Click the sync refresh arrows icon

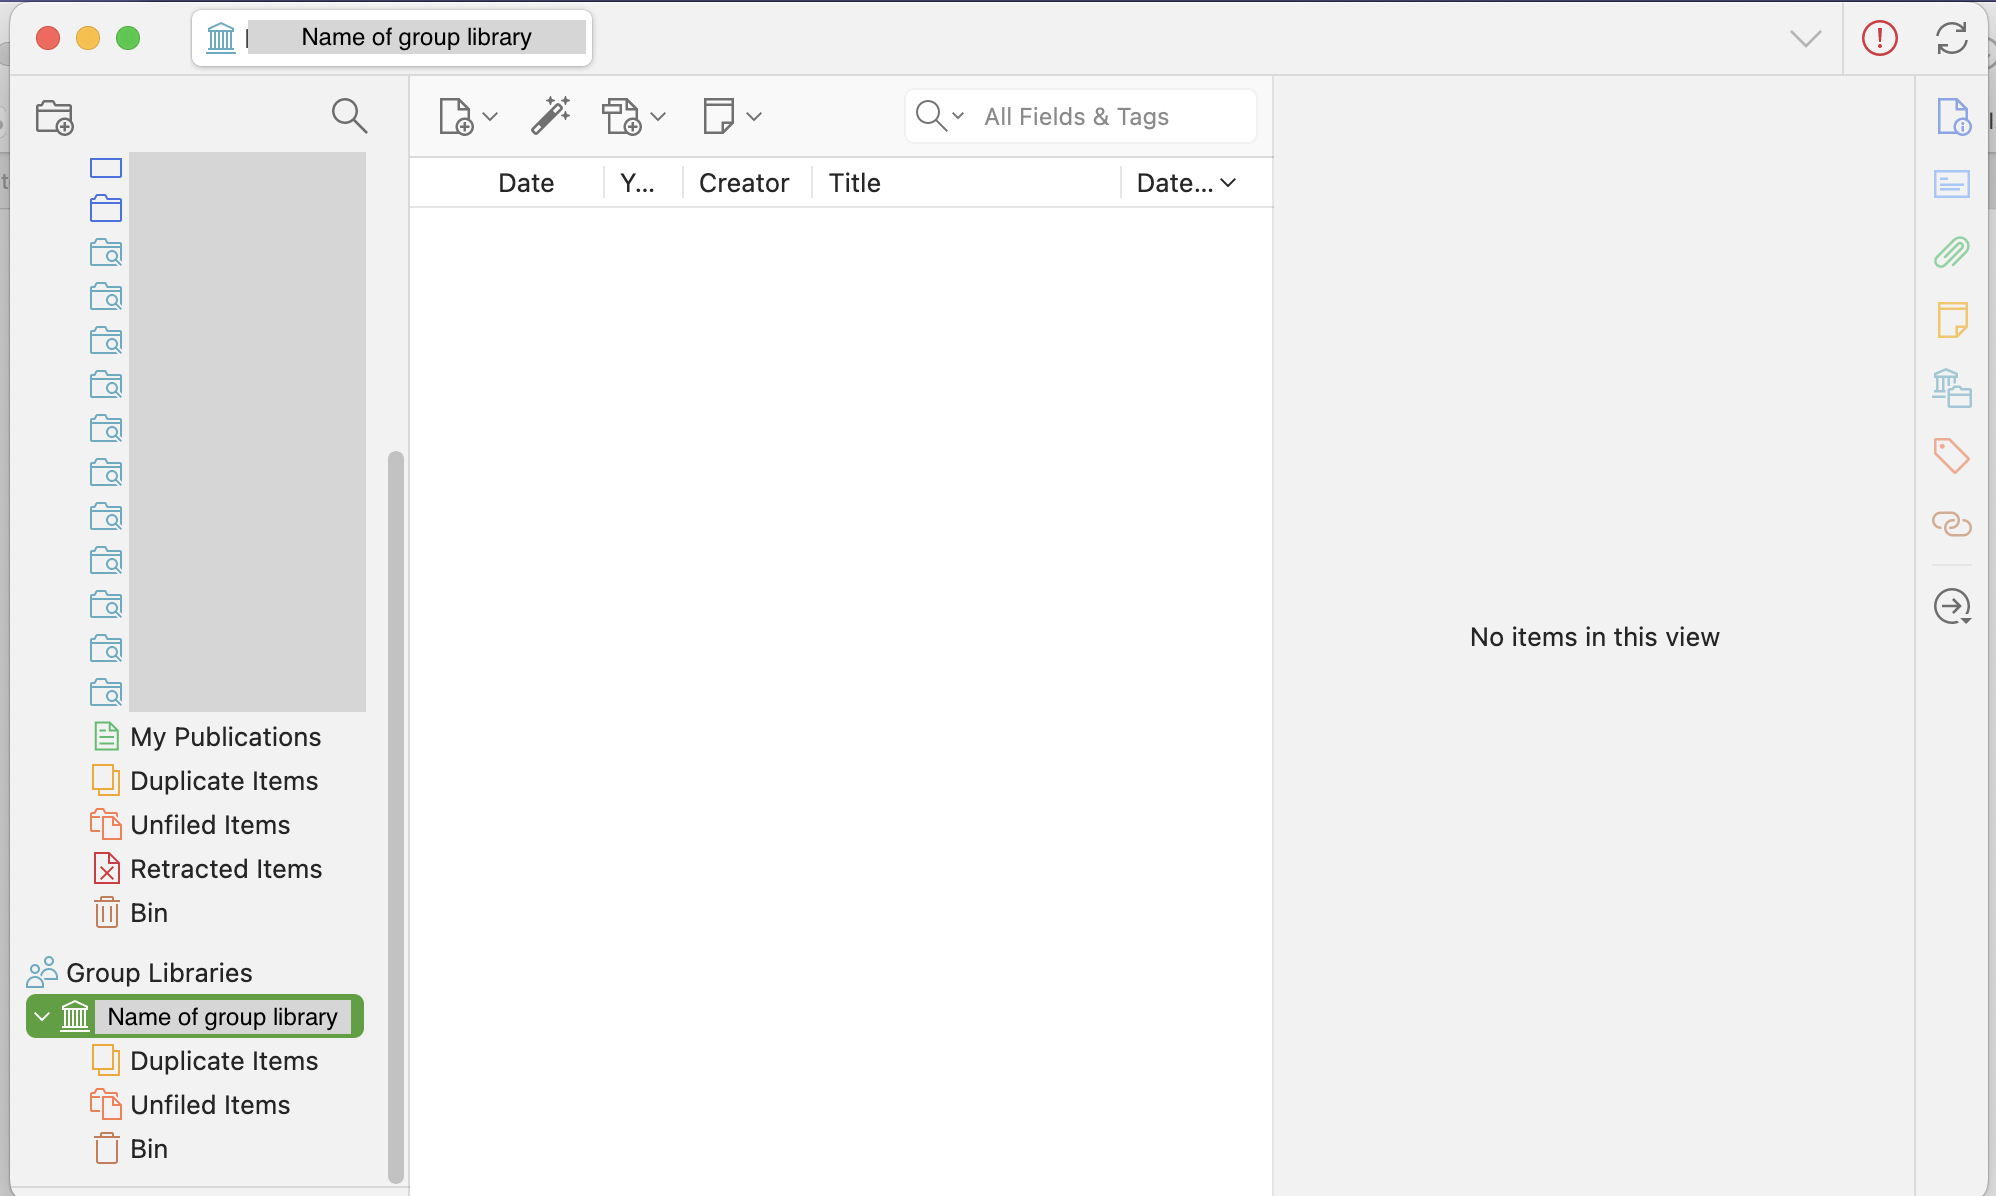pyautogui.click(x=1951, y=38)
